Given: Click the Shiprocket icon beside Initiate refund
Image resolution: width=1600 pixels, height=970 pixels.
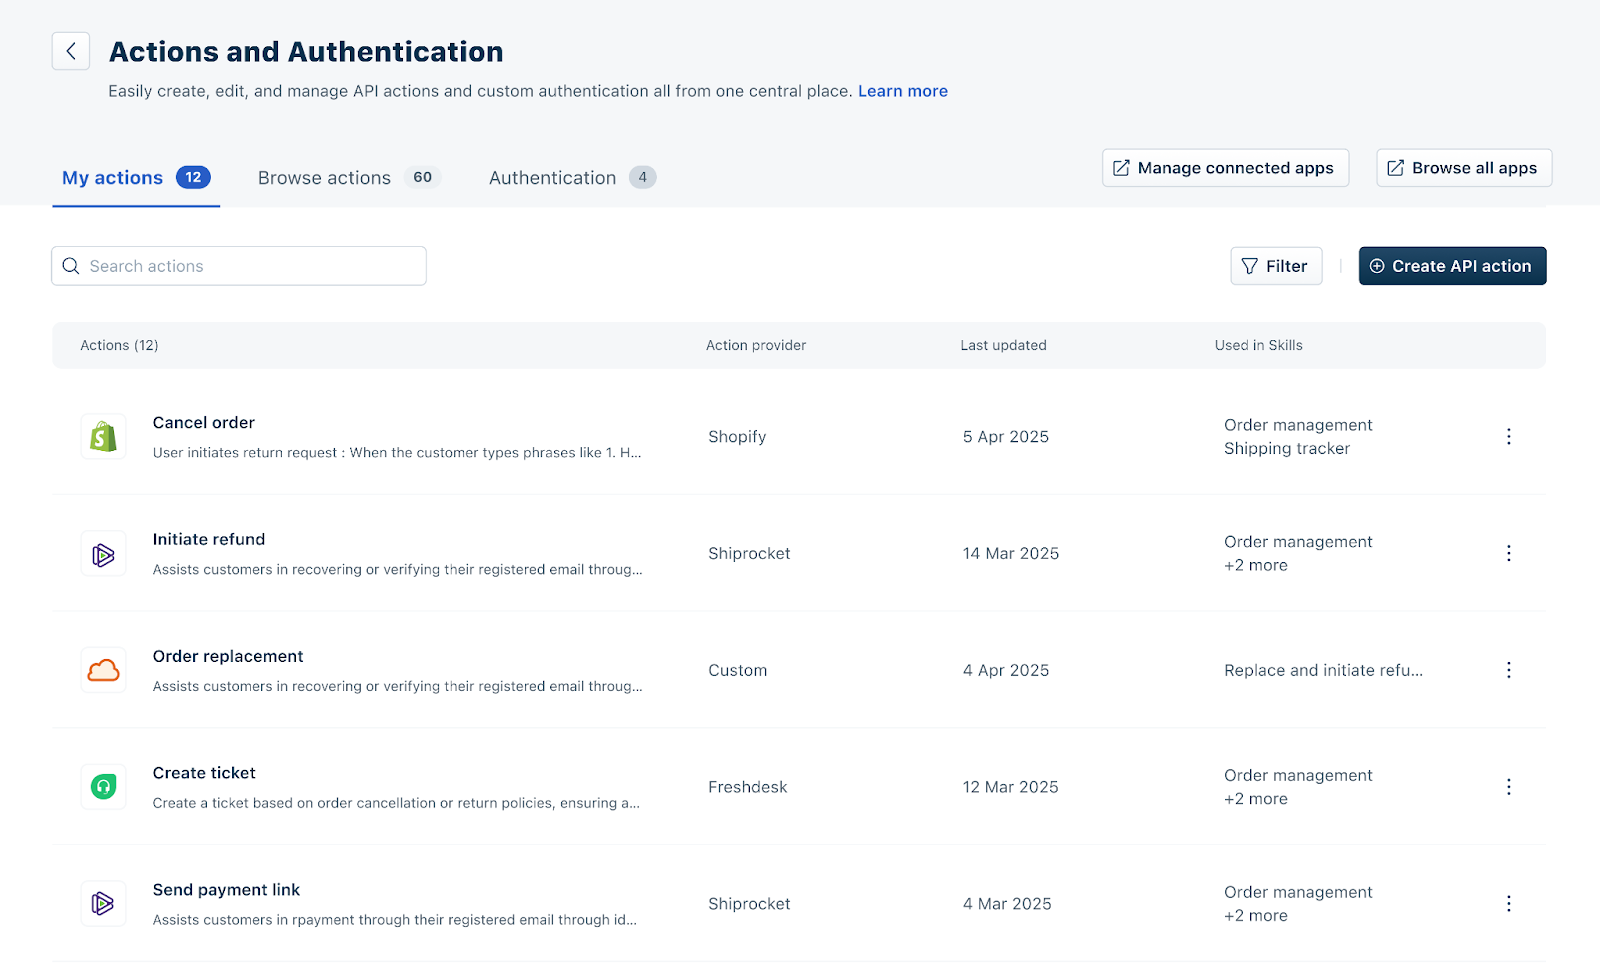Looking at the screenshot, I should 103,554.
